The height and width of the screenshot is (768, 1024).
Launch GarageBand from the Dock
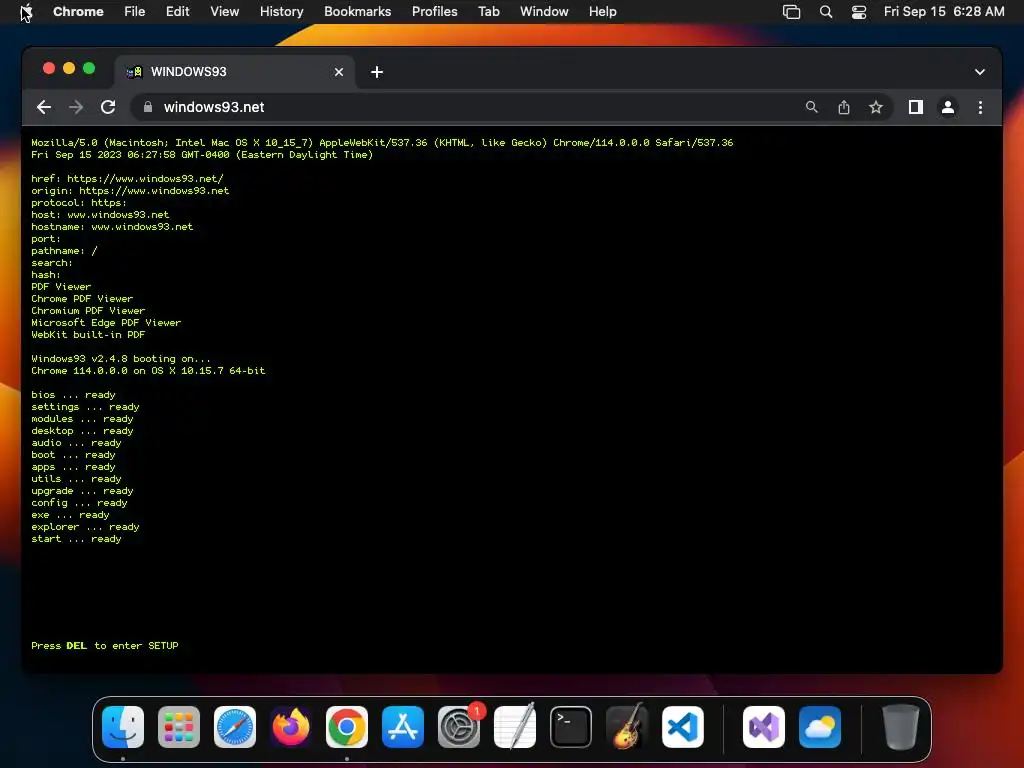click(x=627, y=727)
